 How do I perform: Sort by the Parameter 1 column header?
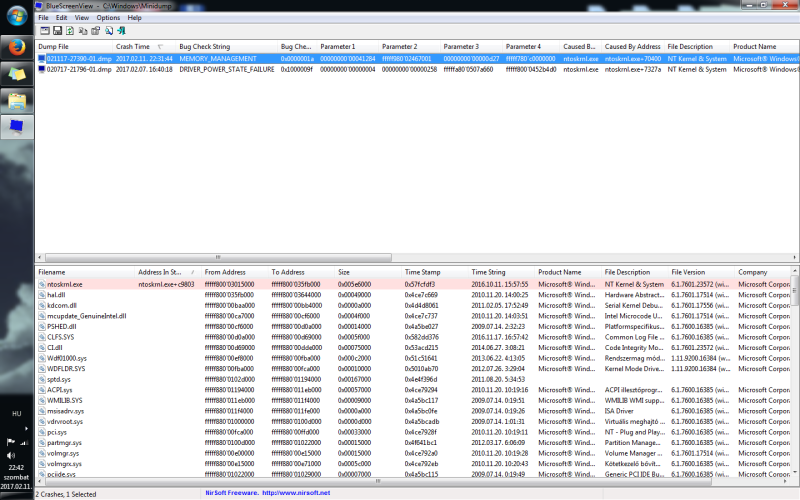348,46
